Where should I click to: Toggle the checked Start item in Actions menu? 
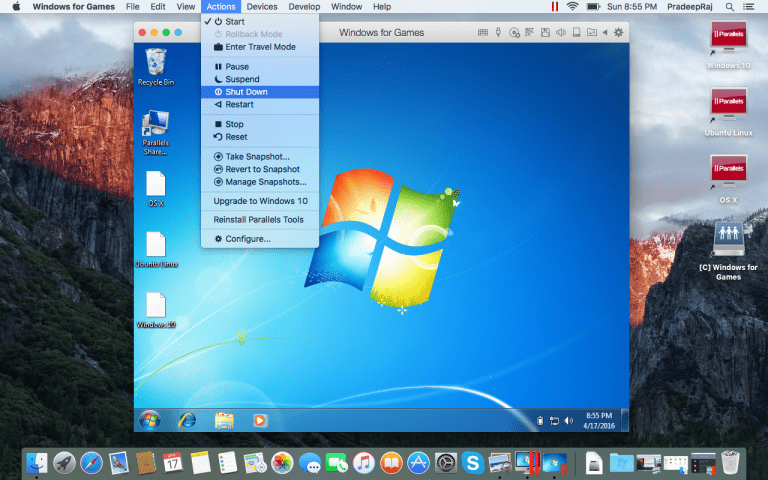coord(260,22)
